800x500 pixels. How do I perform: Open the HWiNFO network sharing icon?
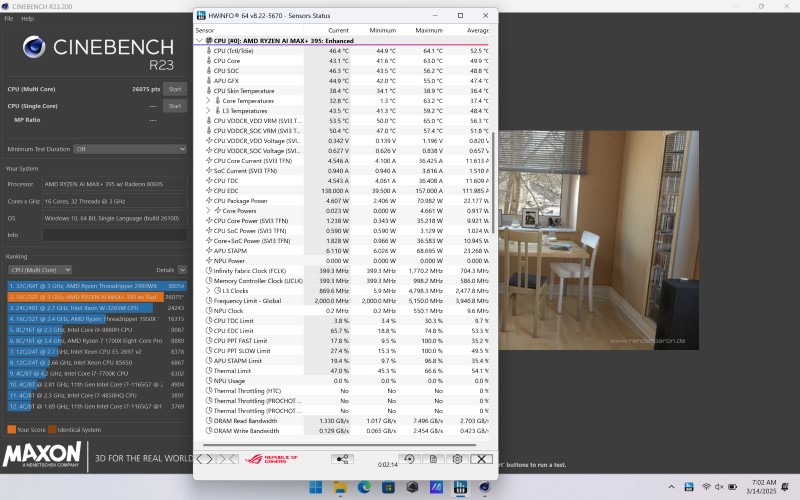point(342,459)
